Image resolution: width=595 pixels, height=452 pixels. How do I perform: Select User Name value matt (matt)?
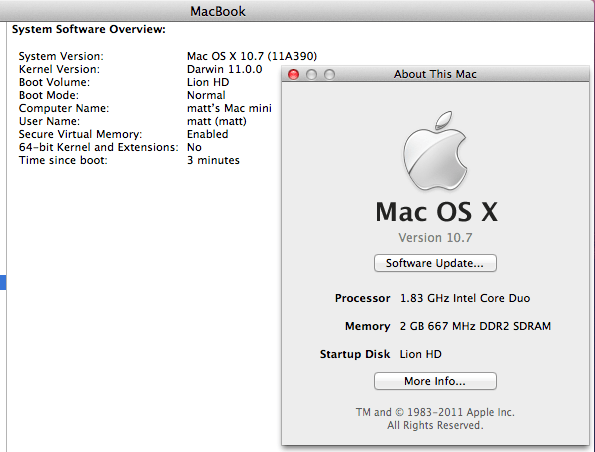click(x=217, y=121)
